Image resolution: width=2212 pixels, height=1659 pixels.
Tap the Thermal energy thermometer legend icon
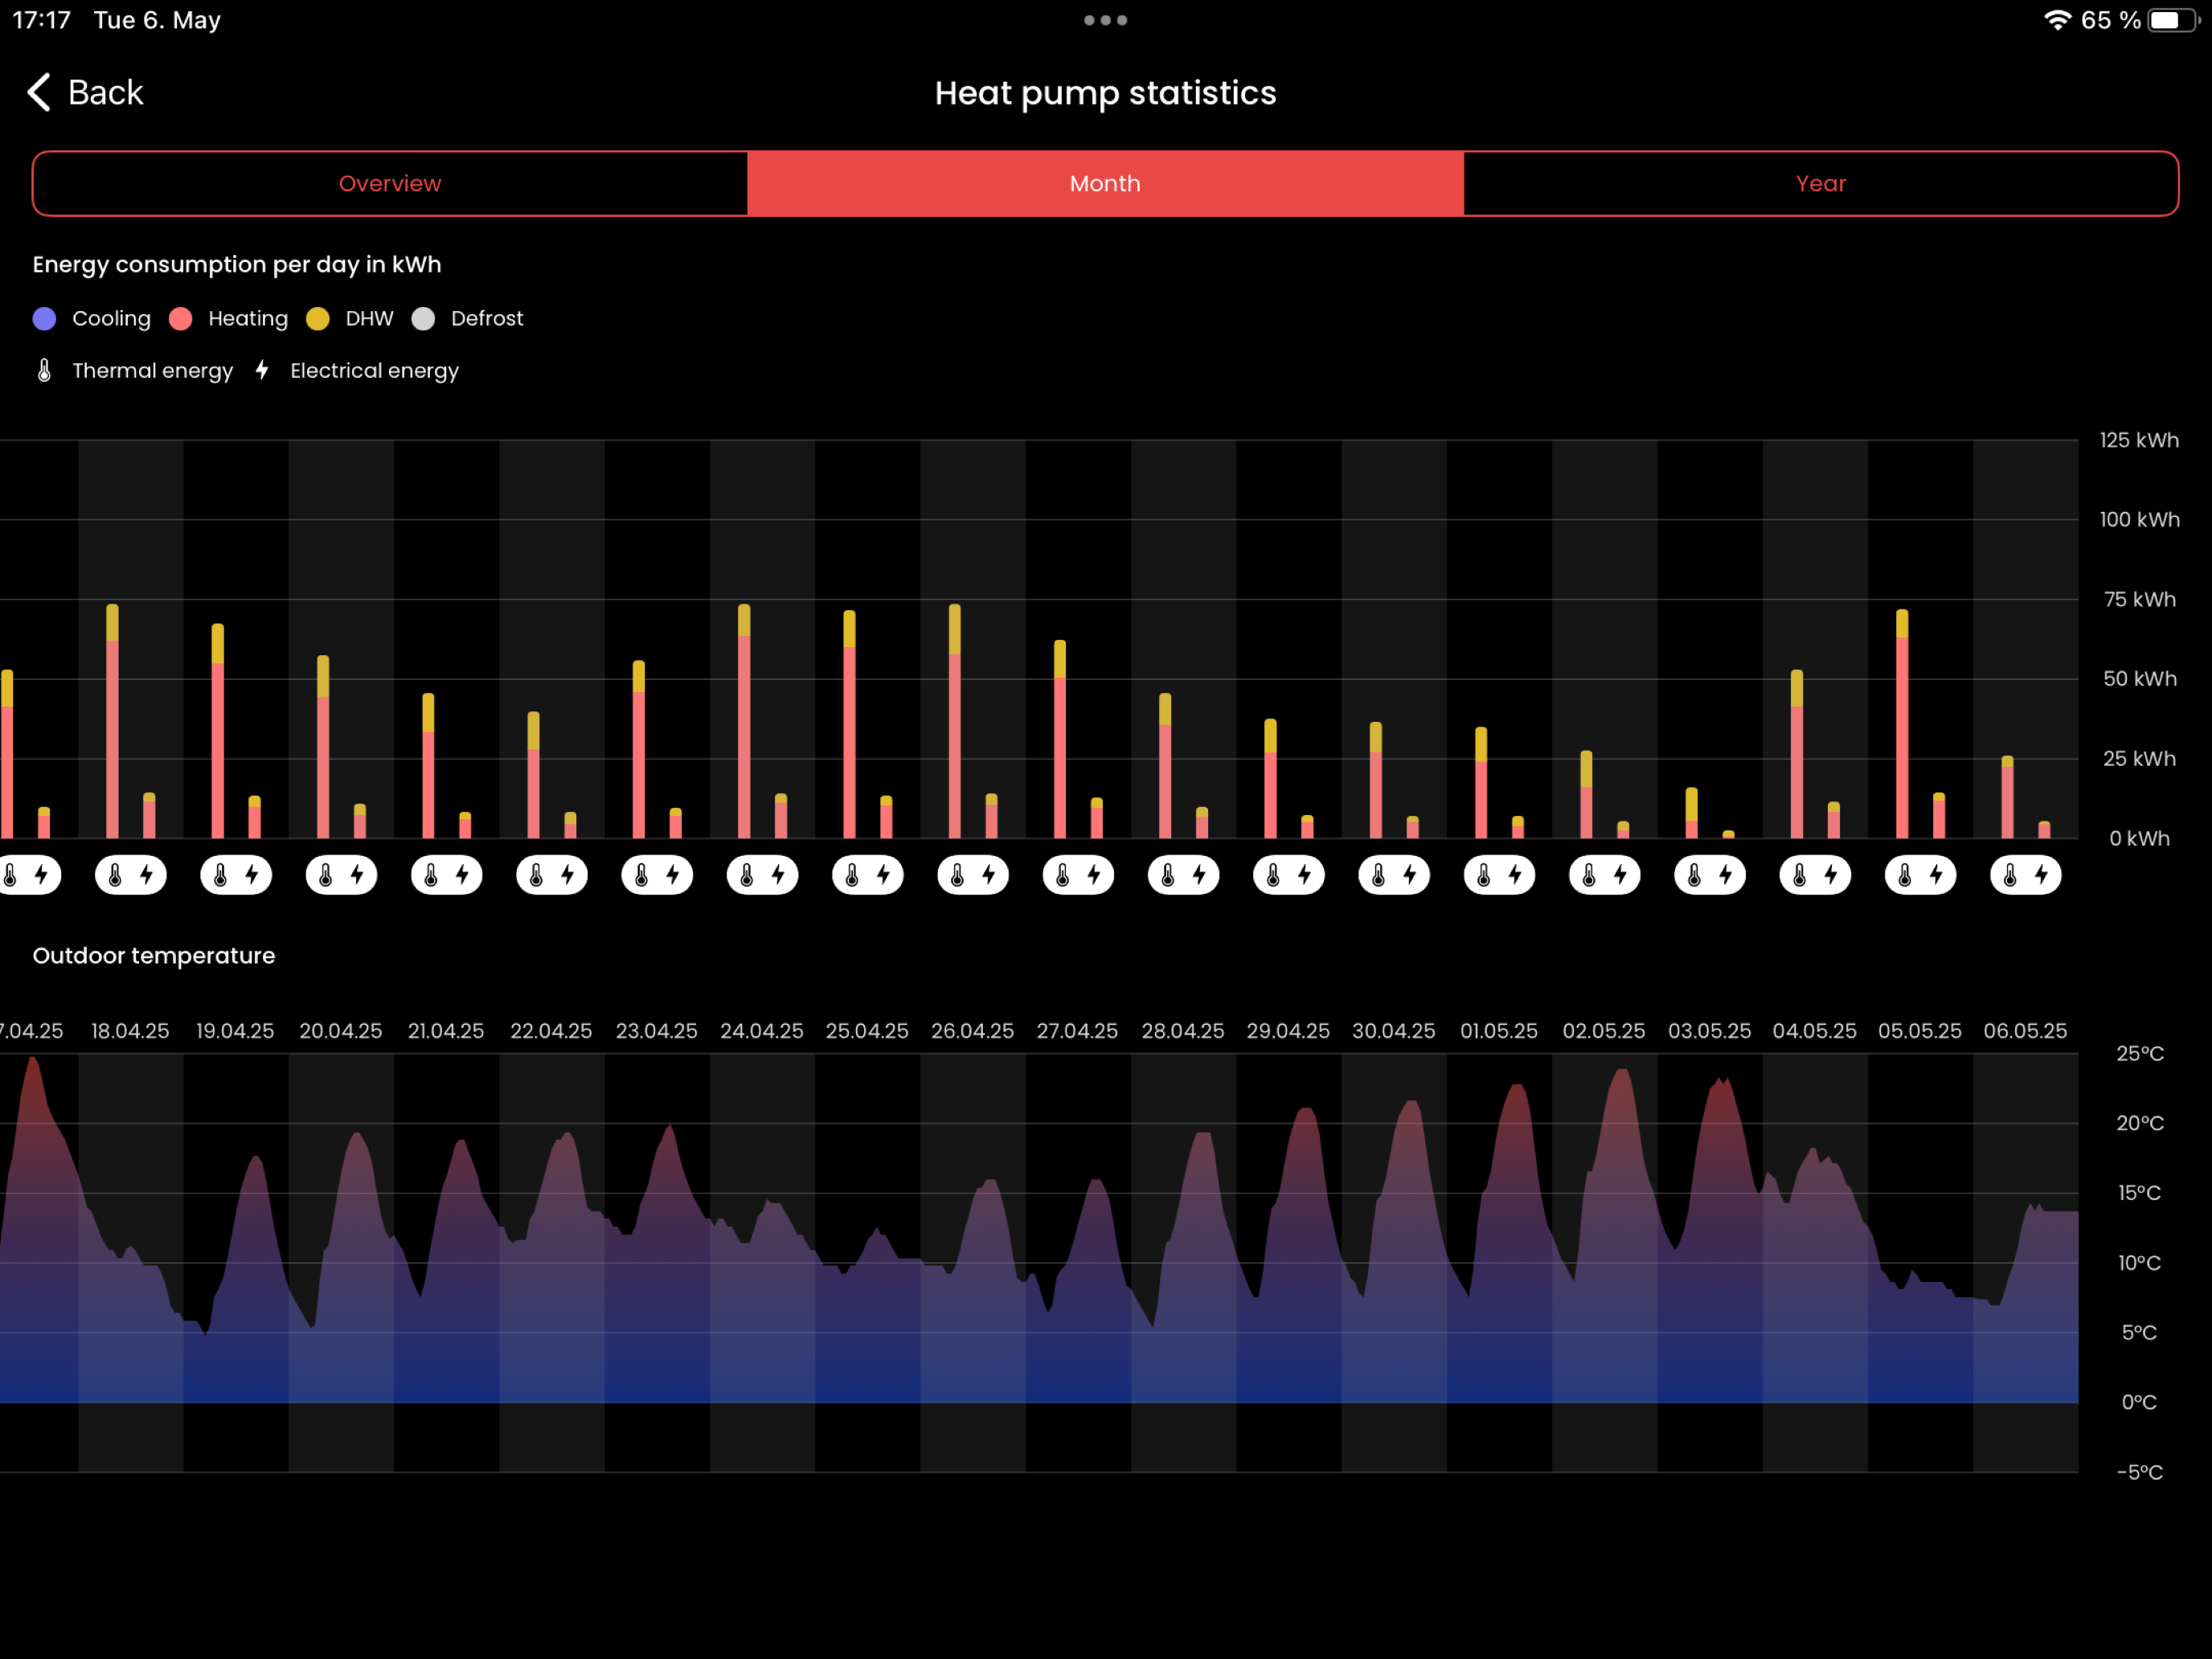tap(44, 371)
